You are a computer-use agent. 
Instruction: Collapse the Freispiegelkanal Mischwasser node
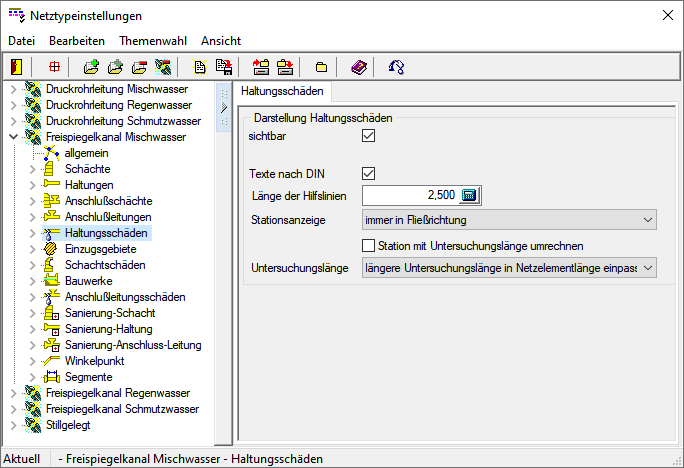tap(13, 137)
